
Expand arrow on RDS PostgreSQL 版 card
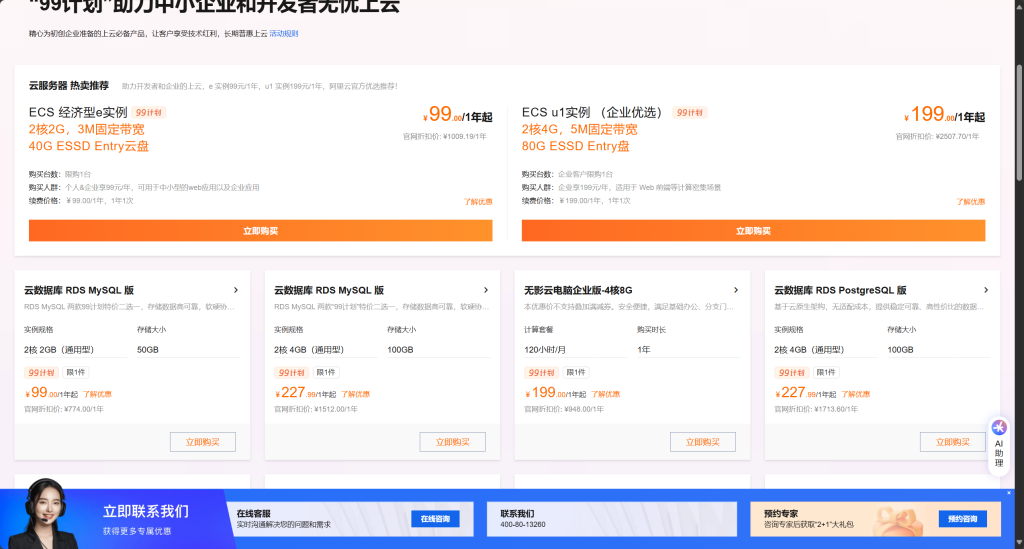986,290
